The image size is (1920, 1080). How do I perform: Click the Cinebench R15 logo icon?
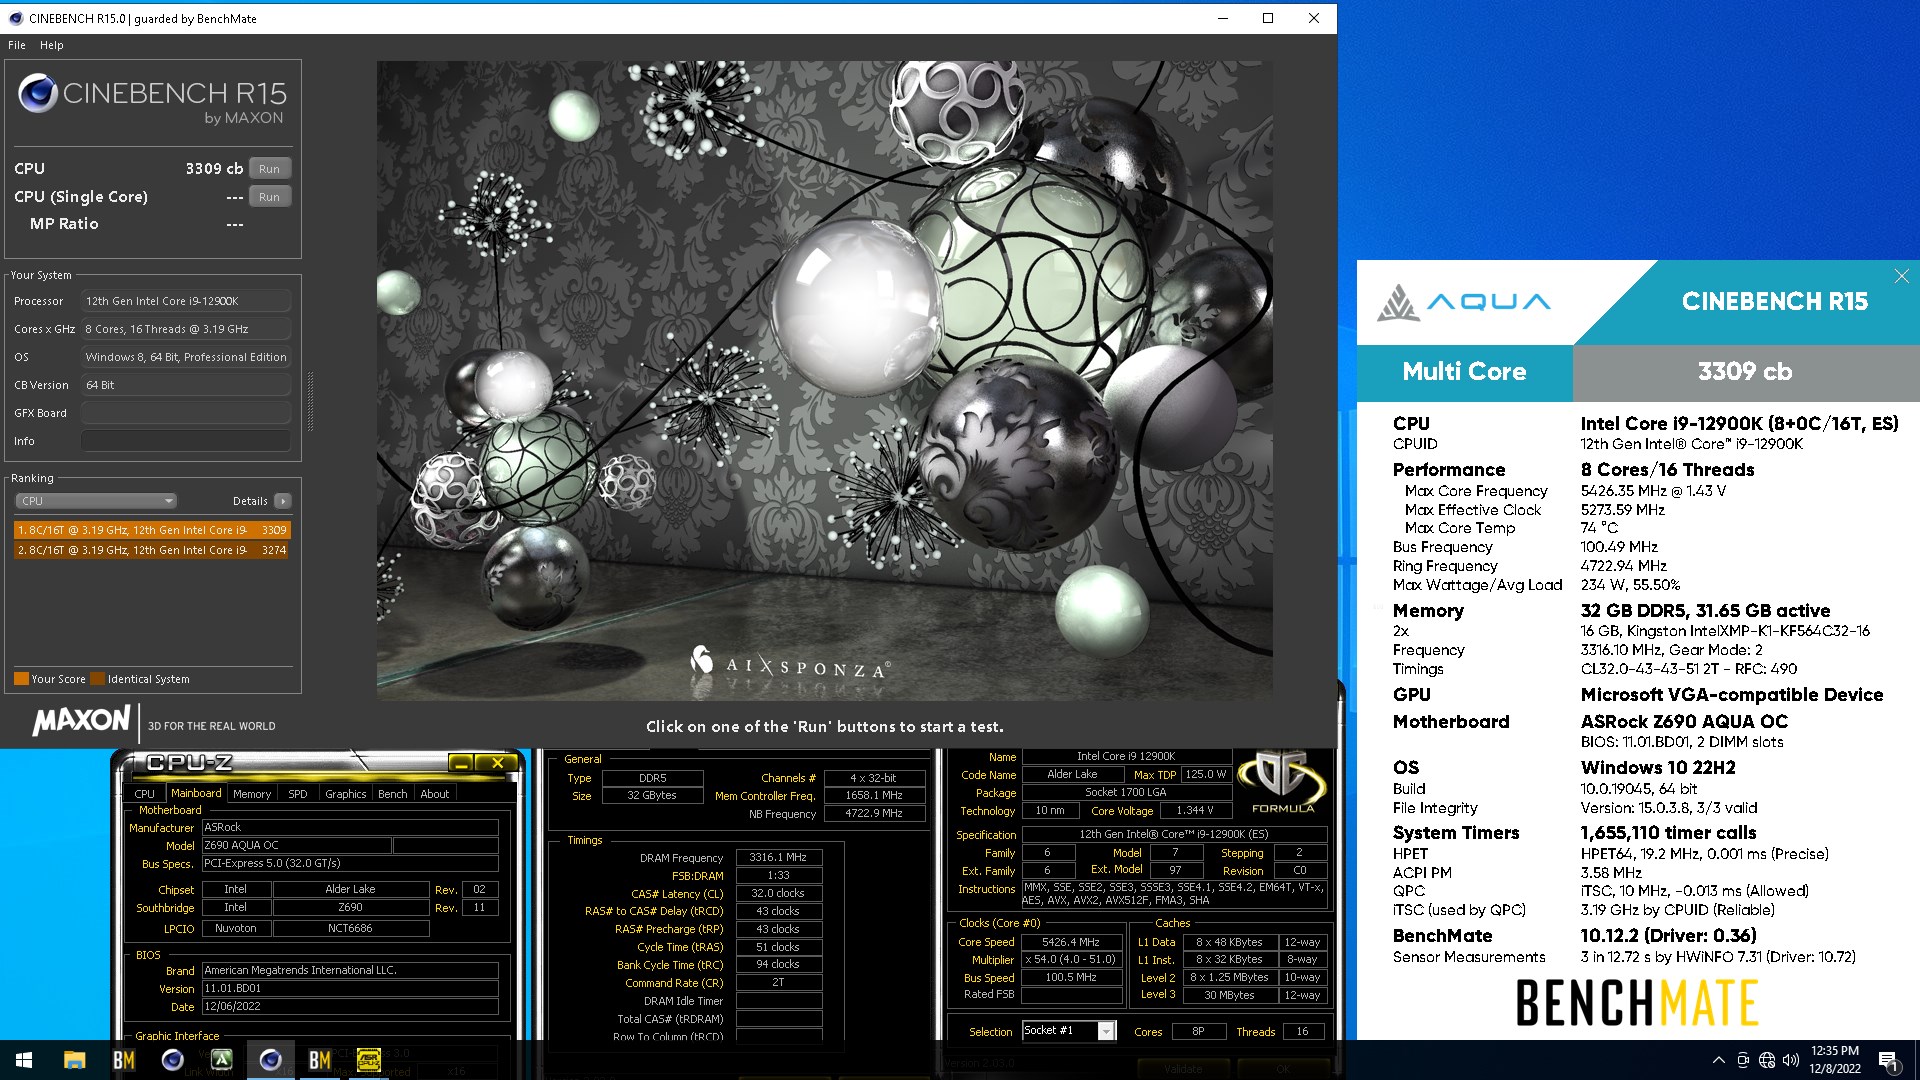click(x=38, y=94)
